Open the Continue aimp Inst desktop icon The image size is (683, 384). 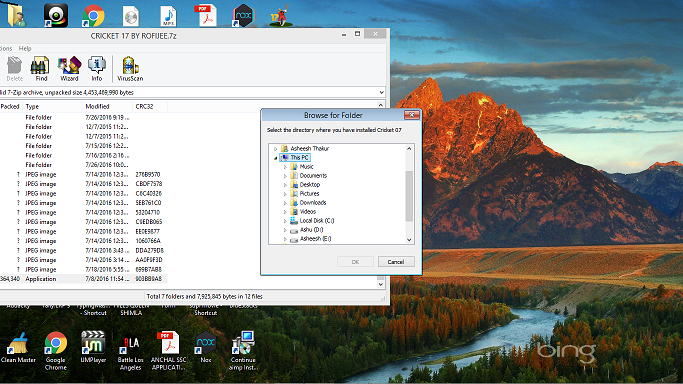tap(243, 351)
